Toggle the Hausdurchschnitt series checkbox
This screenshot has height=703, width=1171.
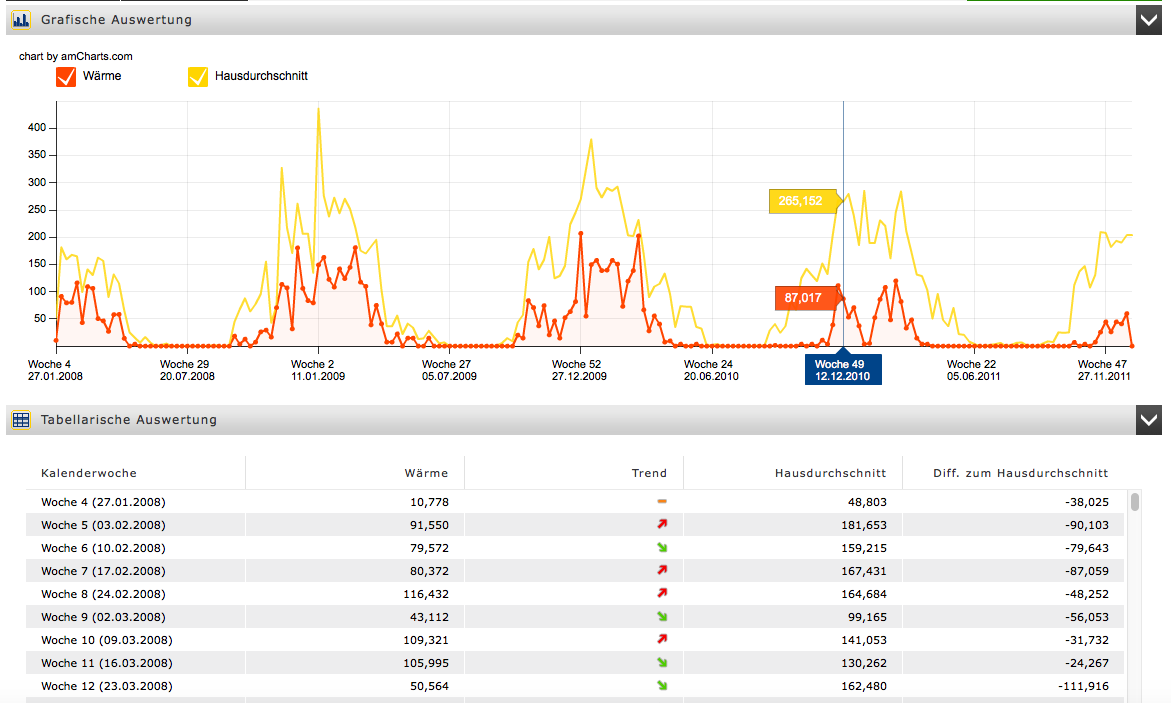tap(198, 77)
